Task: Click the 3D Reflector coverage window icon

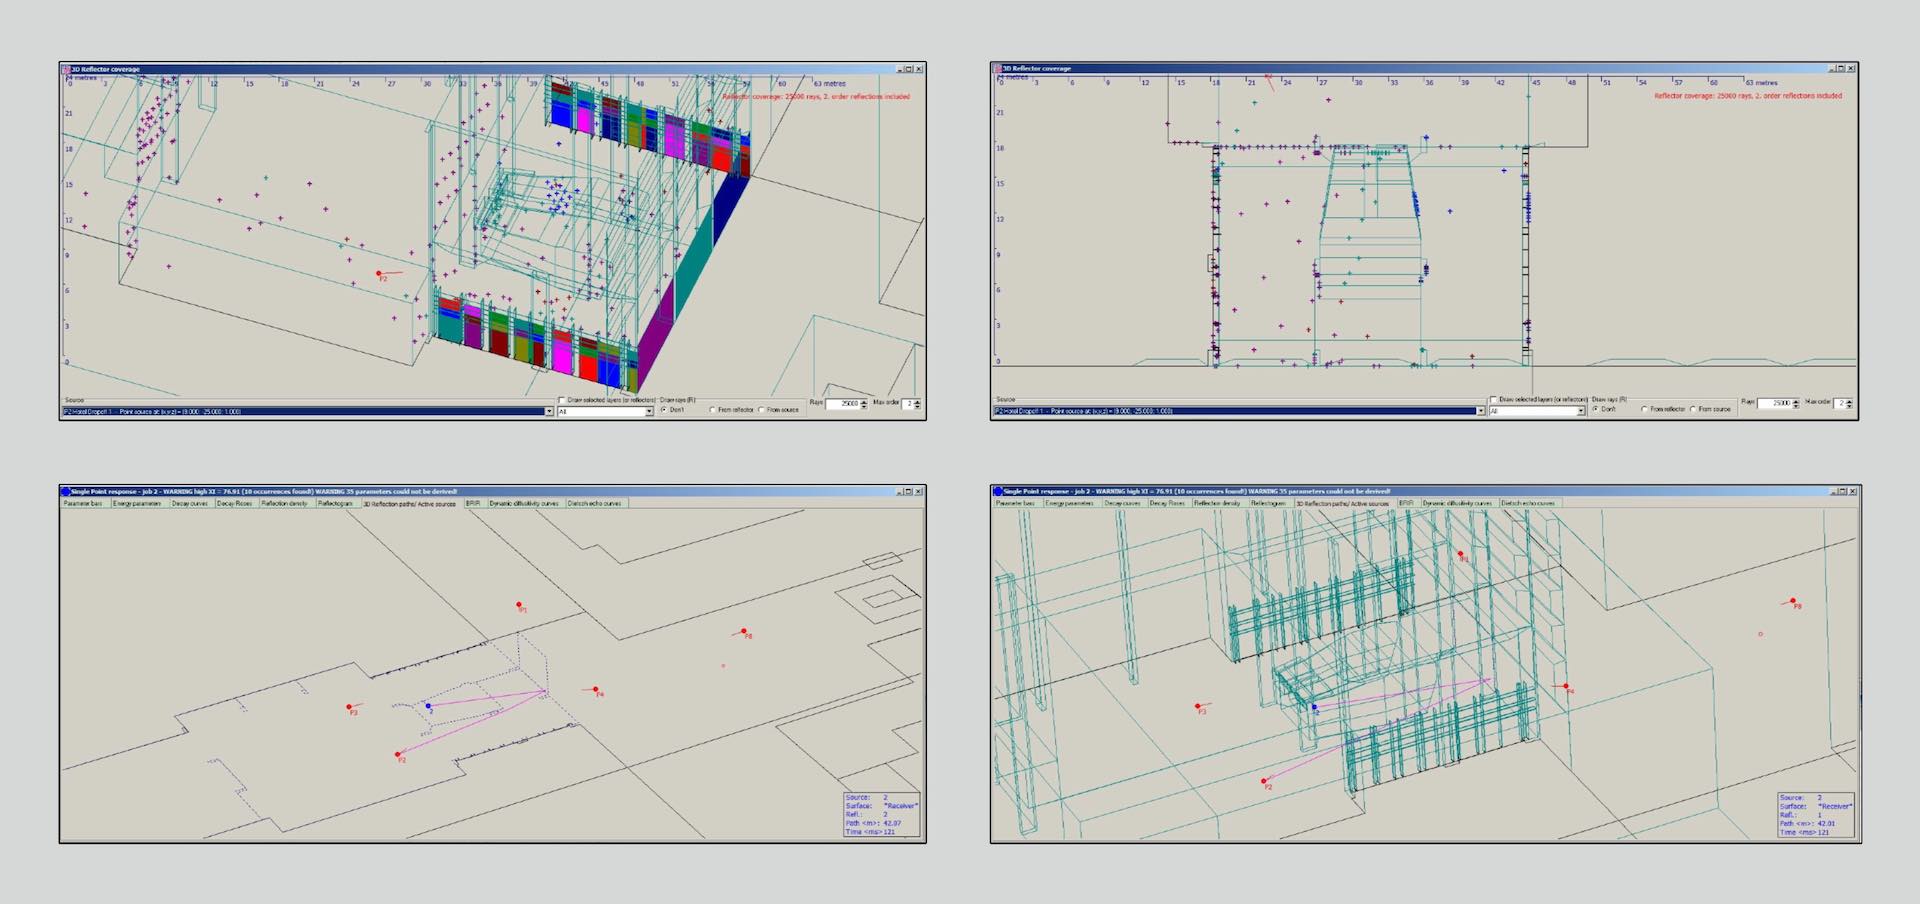Action: click(x=66, y=69)
